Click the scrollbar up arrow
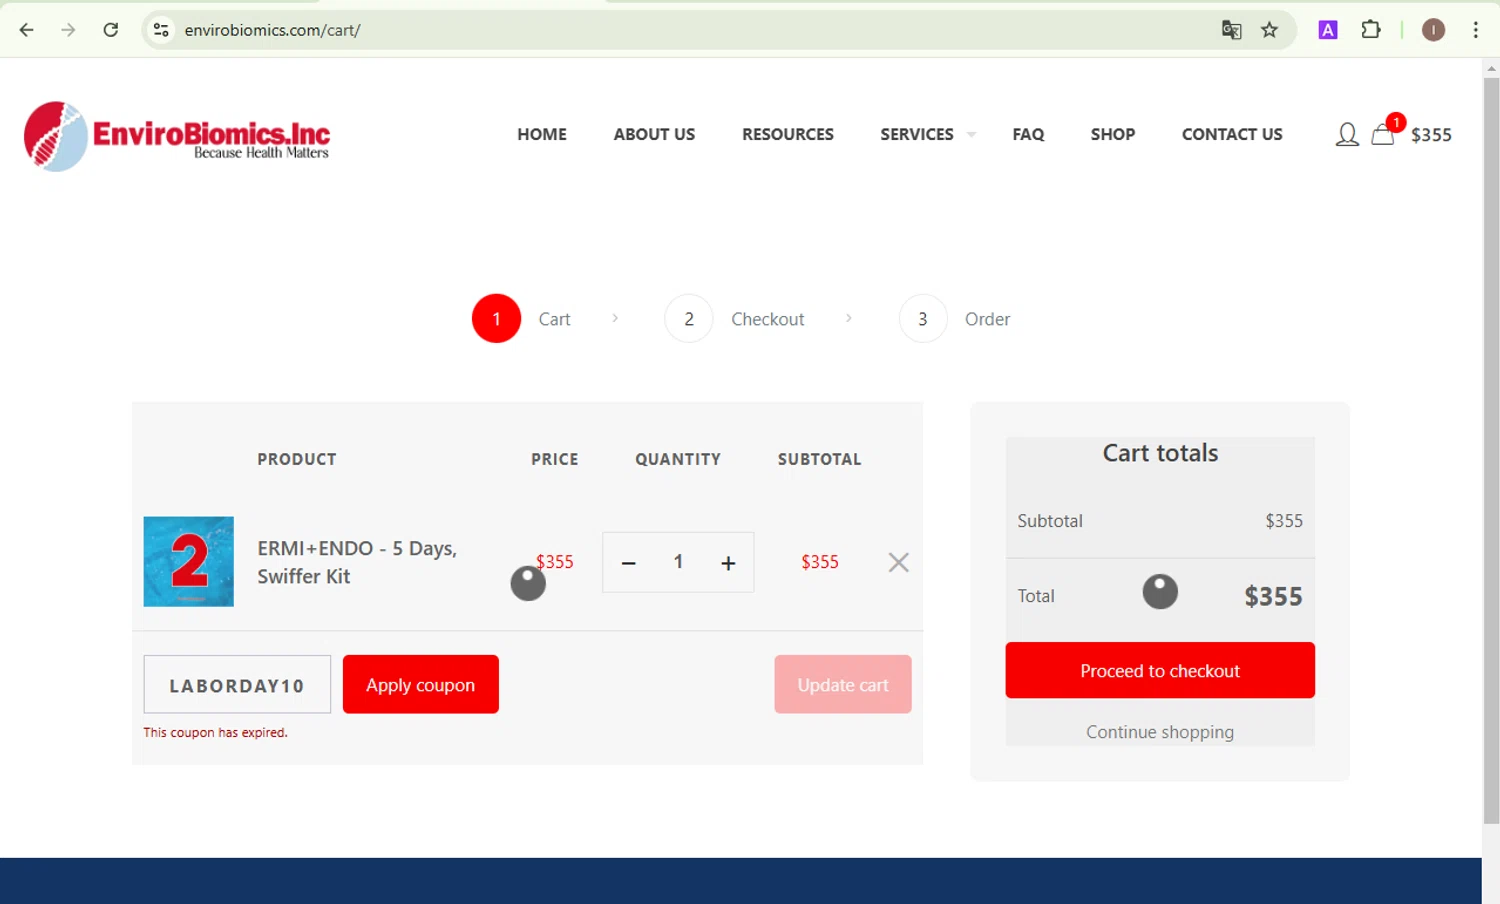The width and height of the screenshot is (1500, 904). pos(1491,69)
